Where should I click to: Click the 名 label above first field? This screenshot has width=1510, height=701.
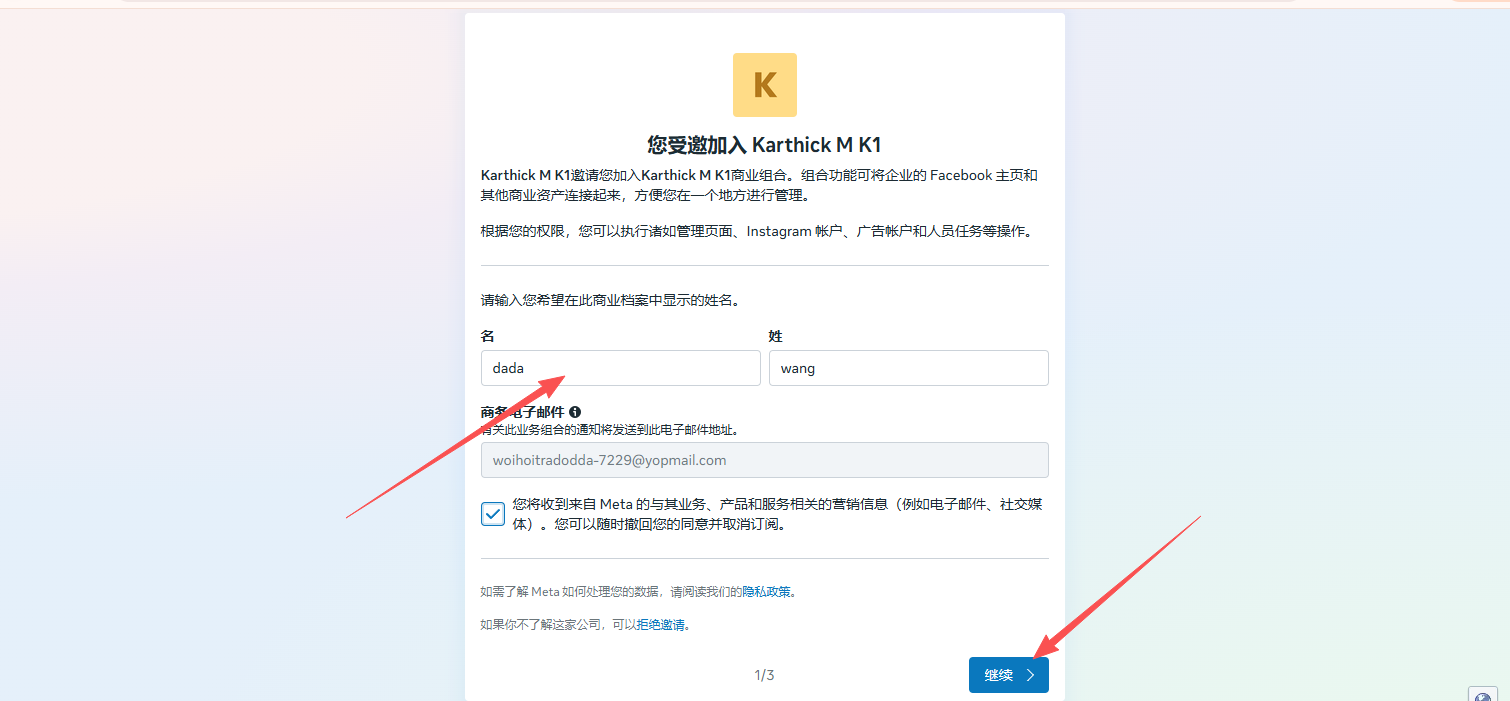tap(488, 336)
